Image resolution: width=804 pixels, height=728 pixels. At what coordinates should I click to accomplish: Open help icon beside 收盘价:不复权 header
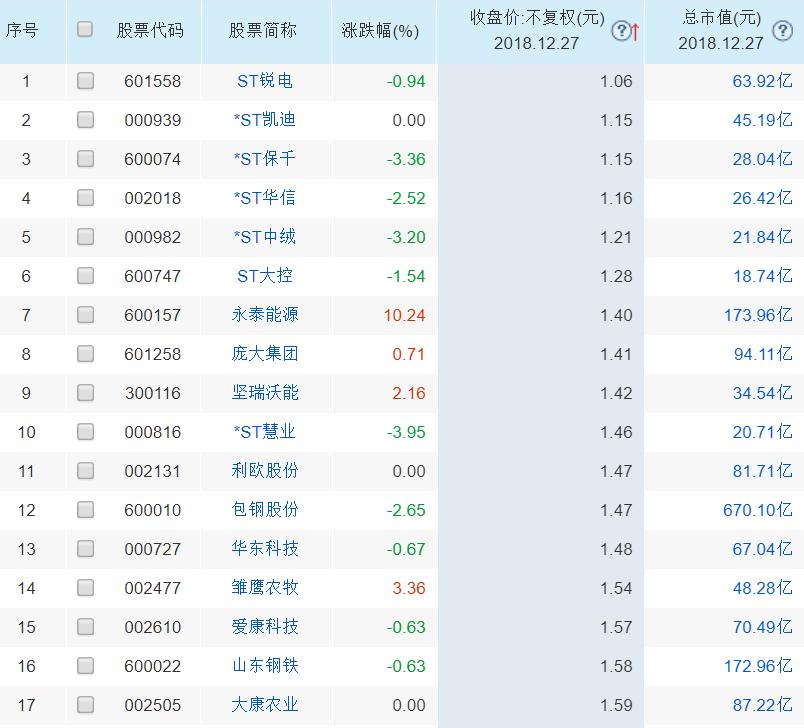[621, 31]
